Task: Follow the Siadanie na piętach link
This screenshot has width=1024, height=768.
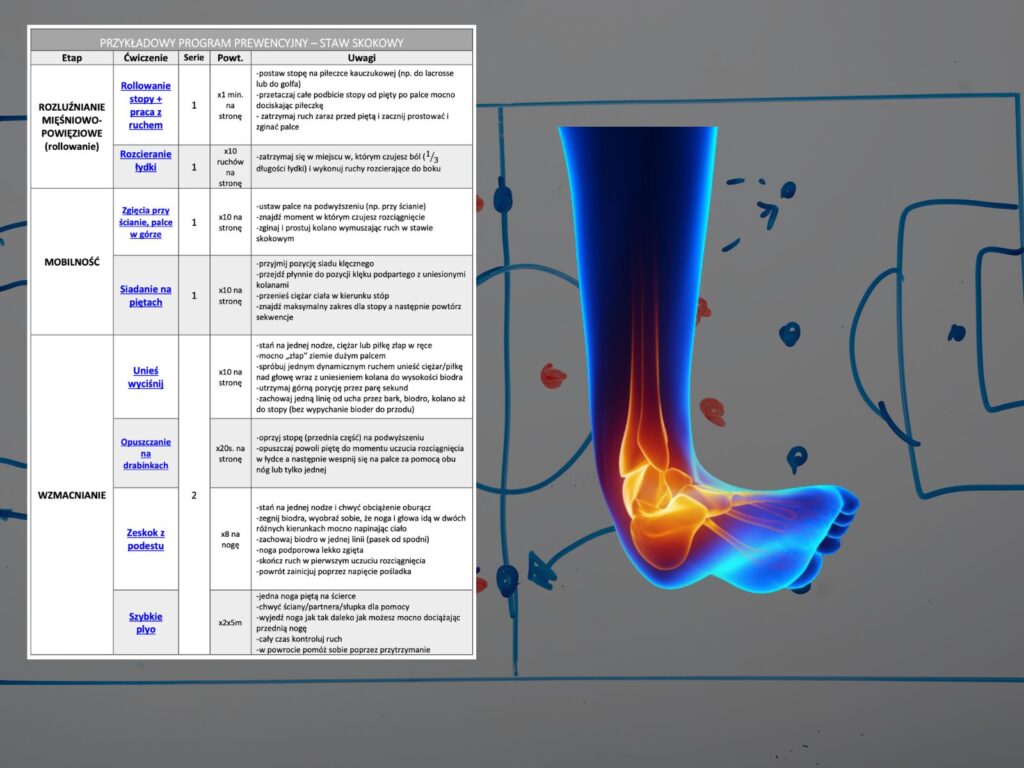Action: (x=146, y=295)
